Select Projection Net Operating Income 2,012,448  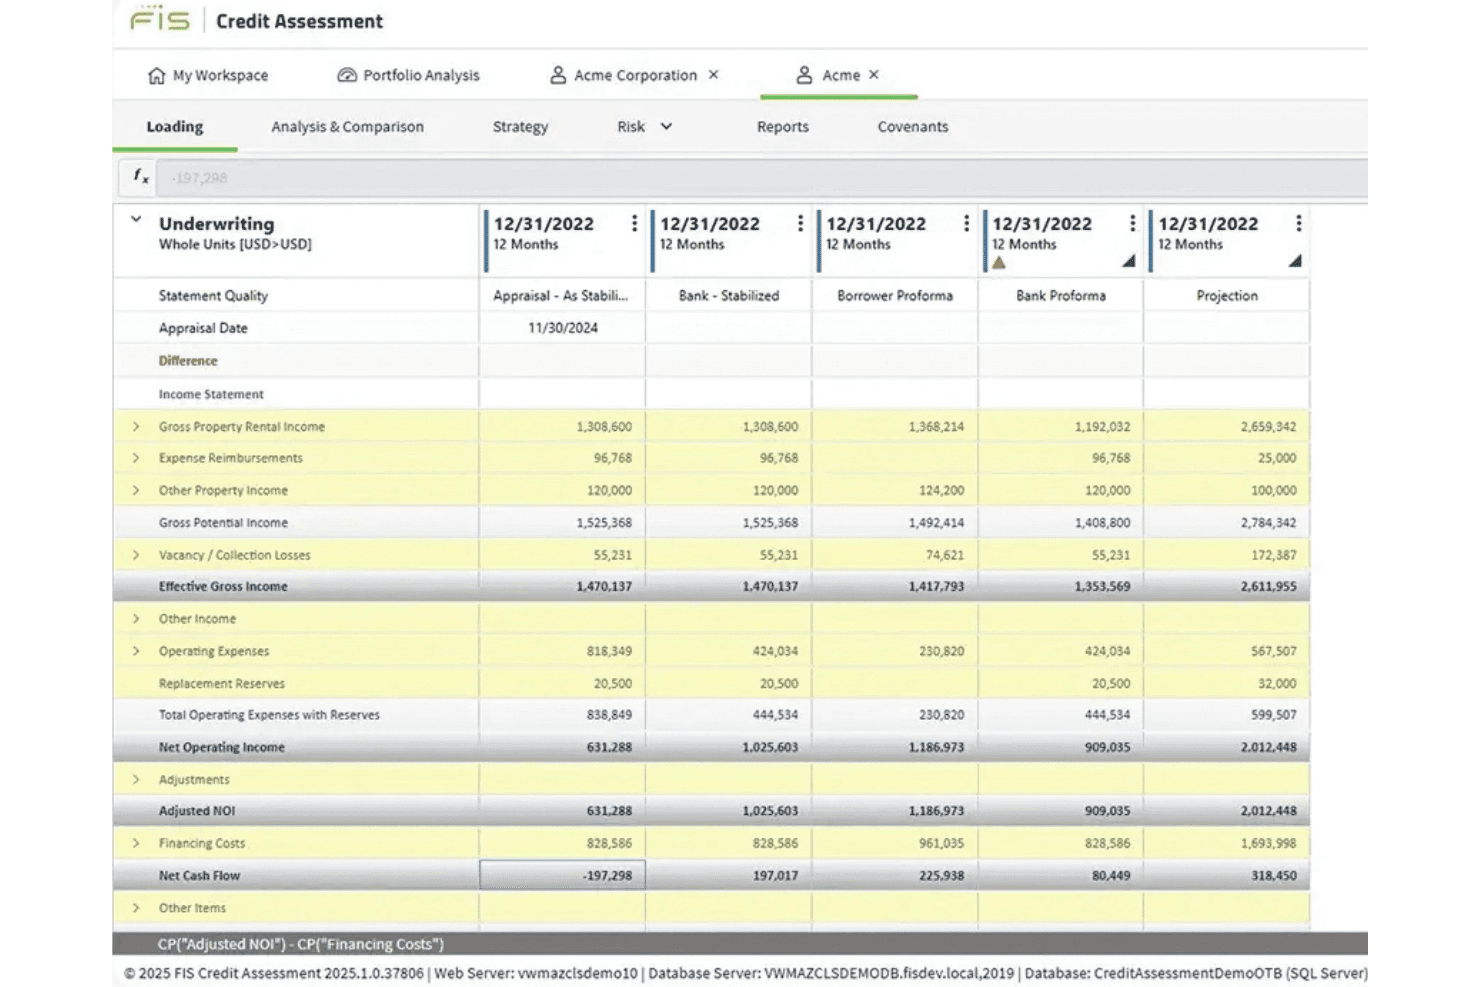(1227, 747)
